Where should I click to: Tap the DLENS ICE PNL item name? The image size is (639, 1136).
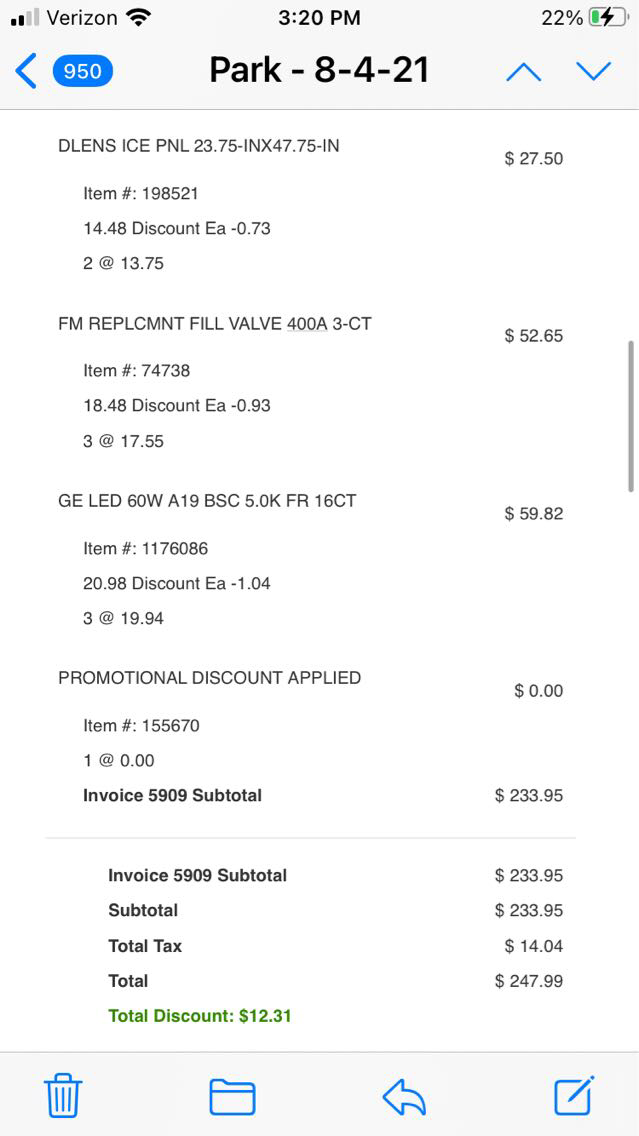pyautogui.click(x=199, y=146)
